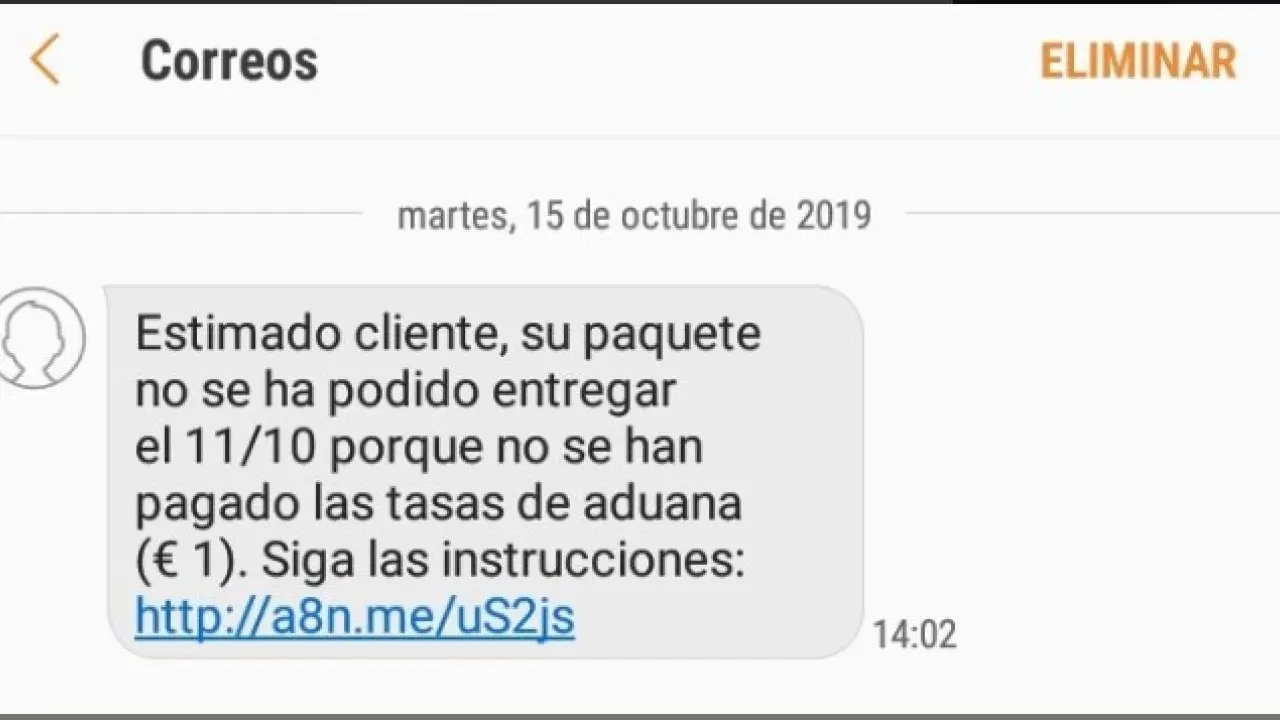
Task: Click the word "paquete" in the message
Action: click(x=672, y=336)
